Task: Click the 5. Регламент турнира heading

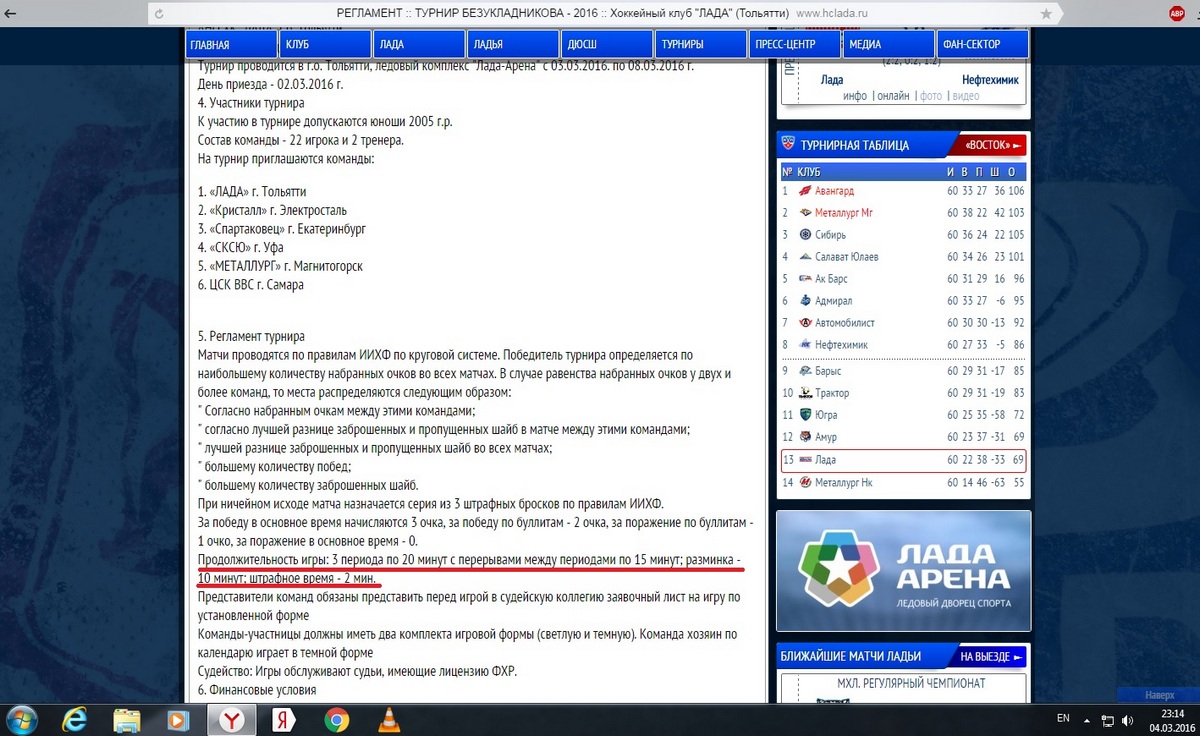Action: (x=251, y=337)
